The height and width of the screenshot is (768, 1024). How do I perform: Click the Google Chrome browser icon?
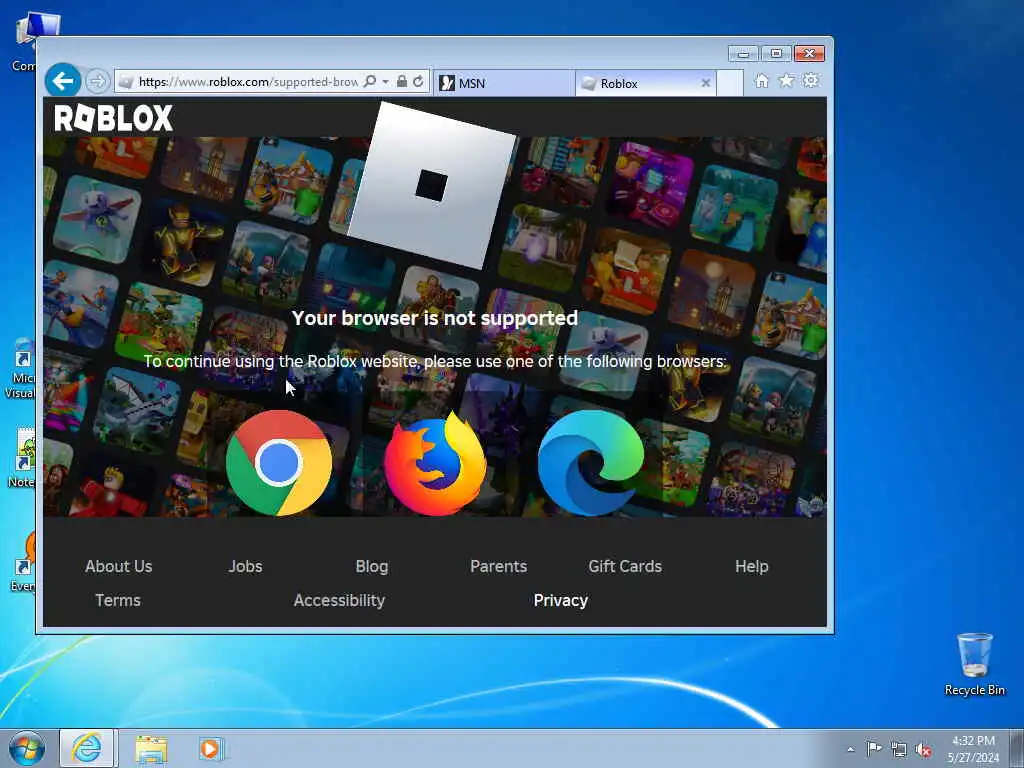(x=279, y=463)
